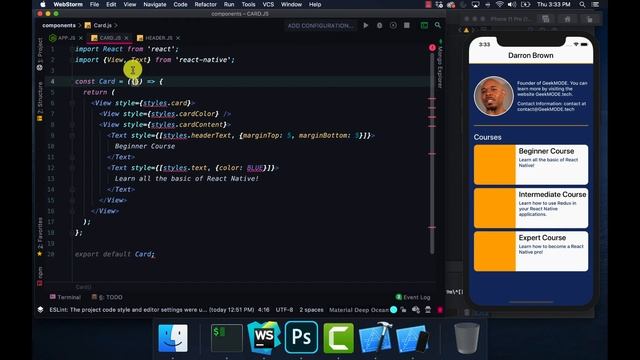Viewport: 640px width, 360px height.
Task: Open the UTF-8 encoding selector
Action: (284, 310)
